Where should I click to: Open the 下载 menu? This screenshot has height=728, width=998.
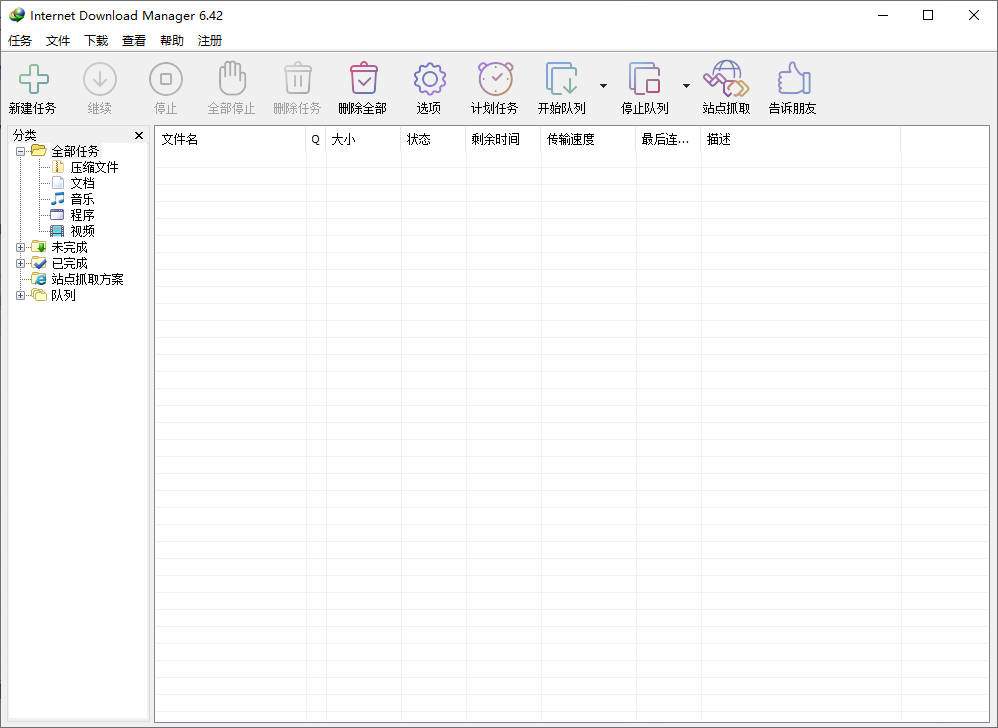[x=96, y=41]
